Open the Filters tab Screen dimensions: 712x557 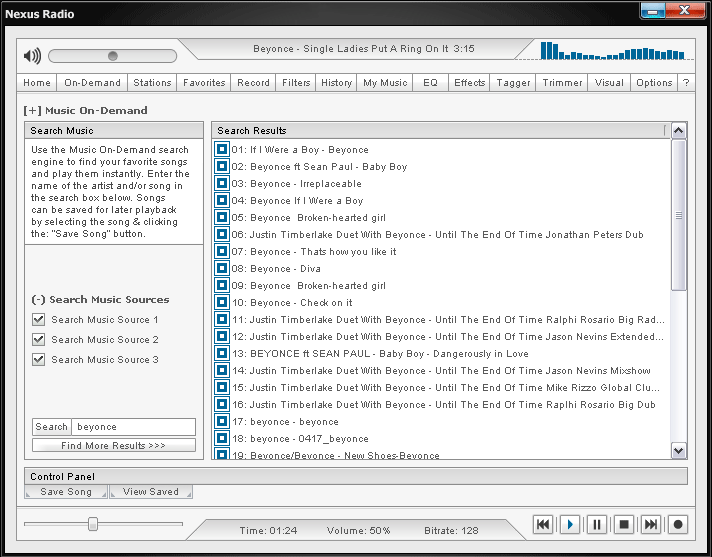[296, 83]
